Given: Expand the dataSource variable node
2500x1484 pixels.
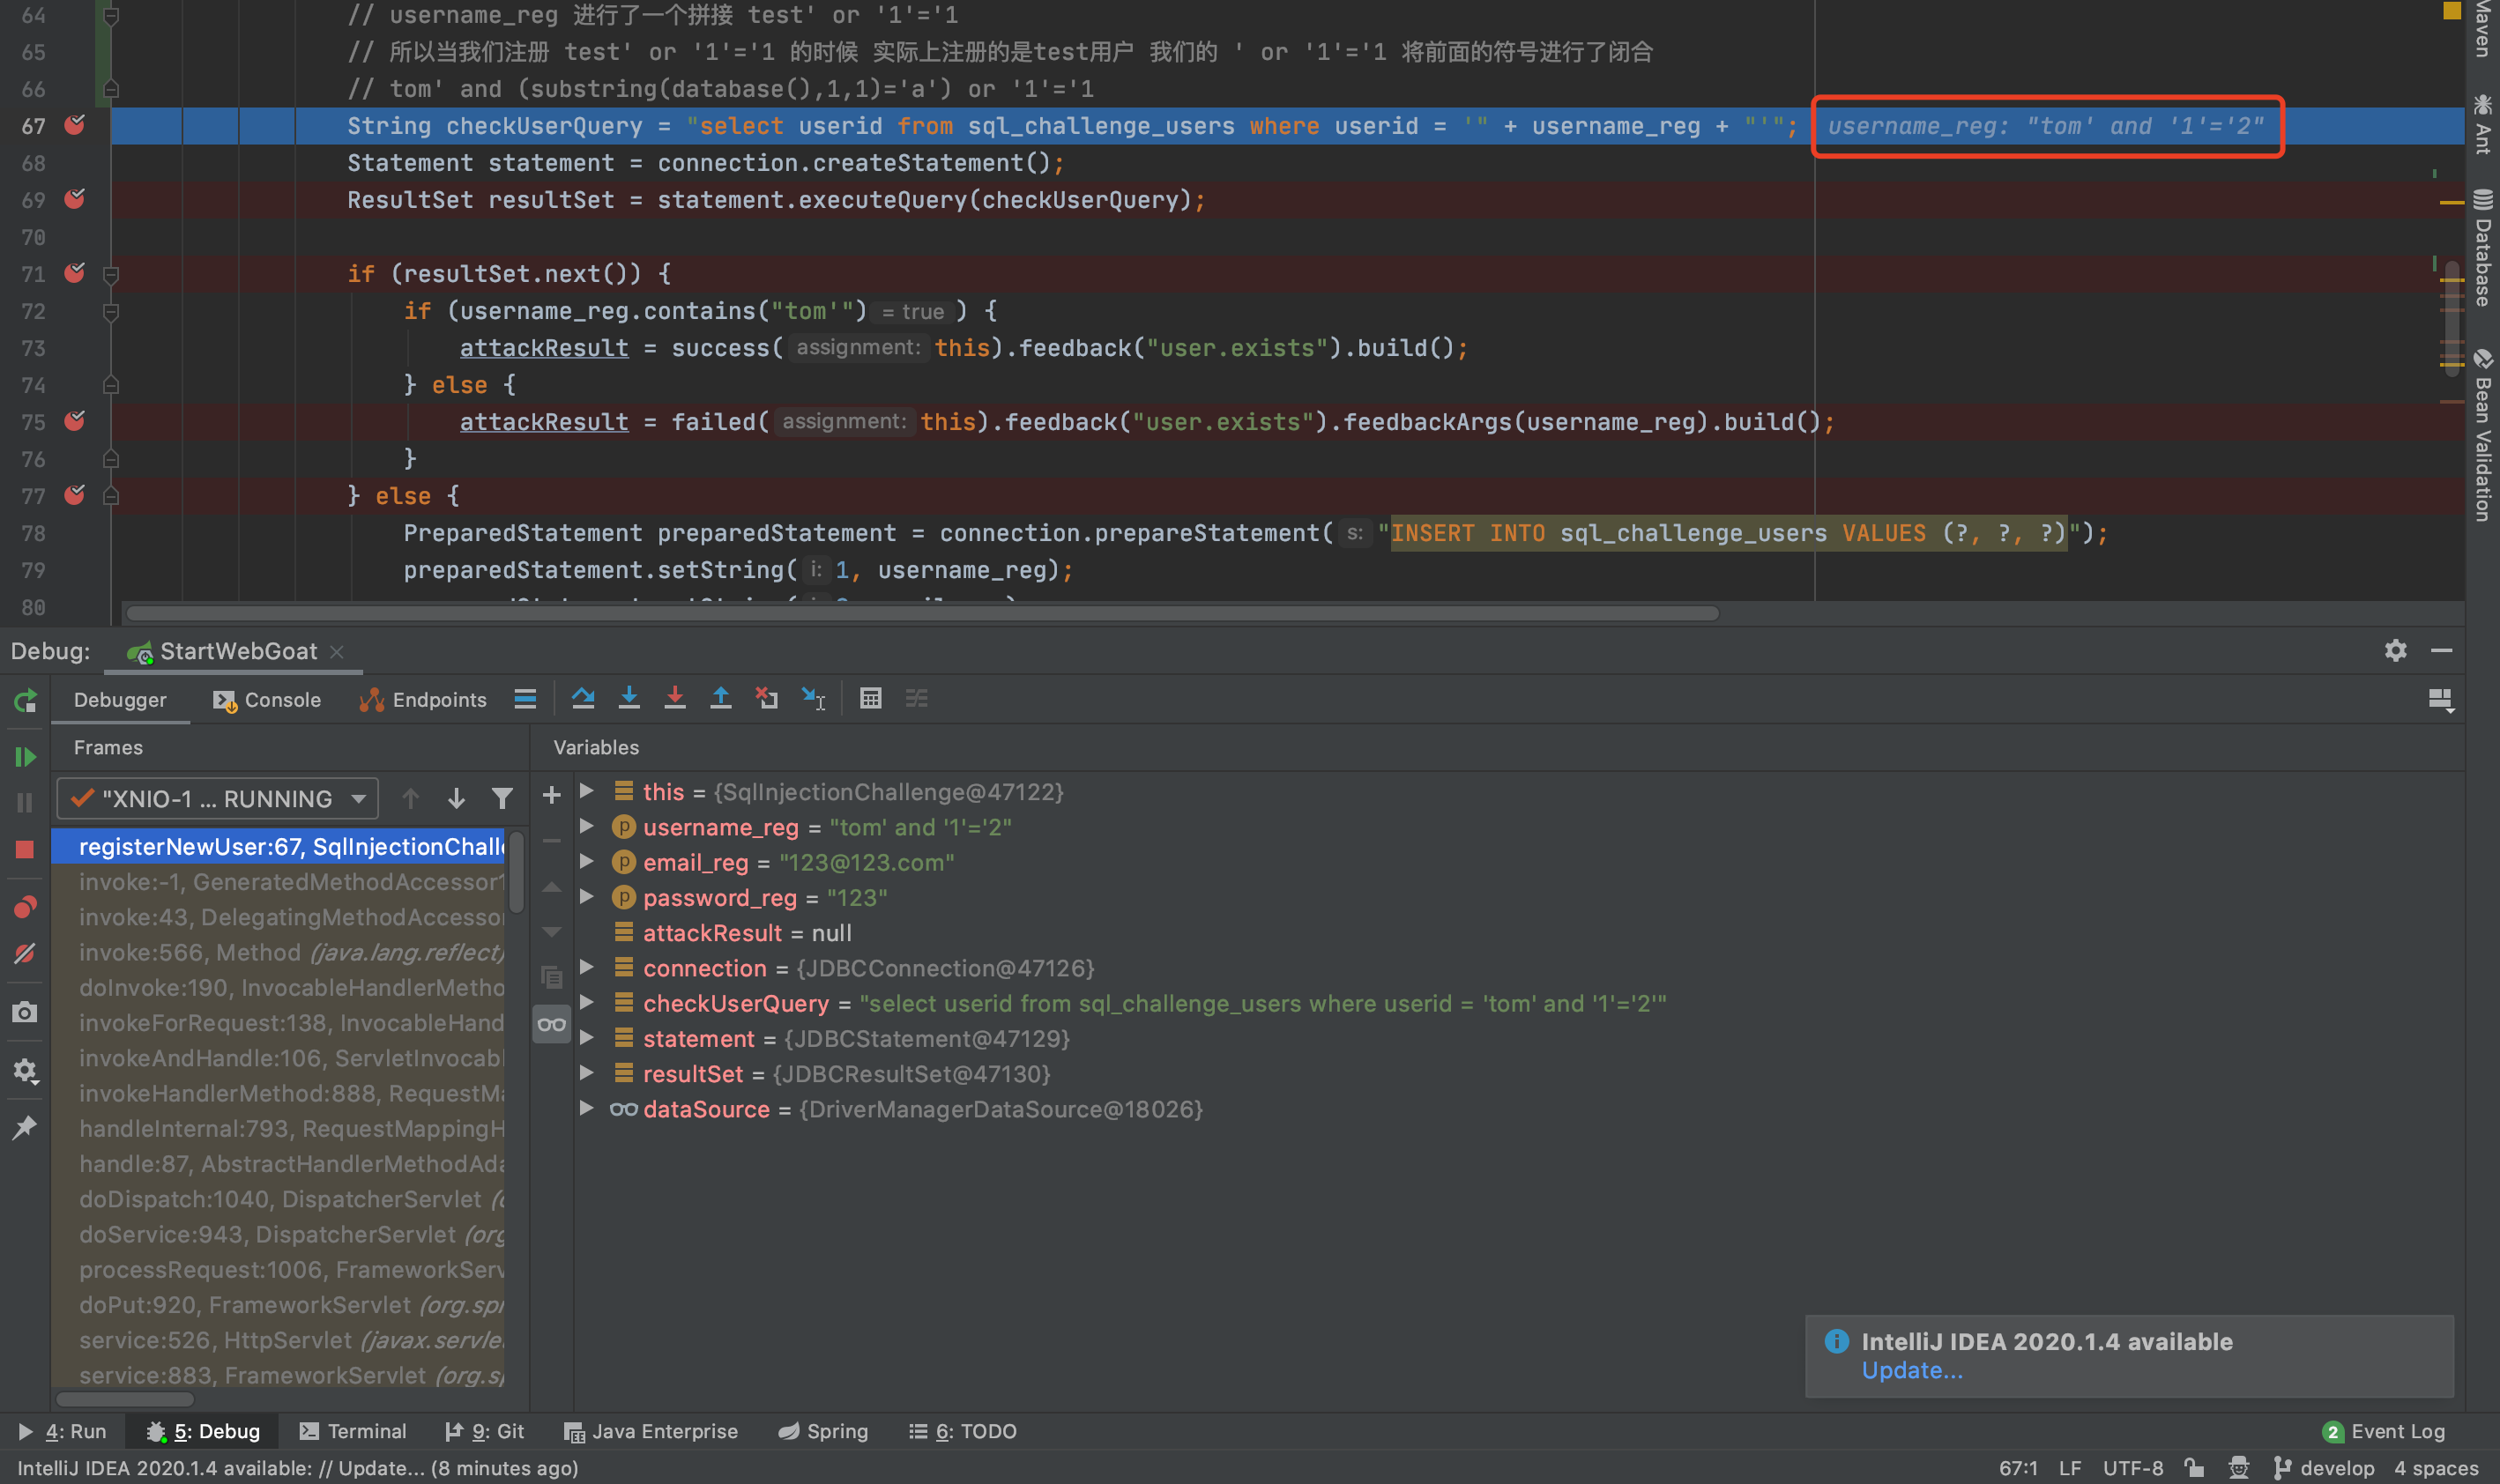Looking at the screenshot, I should click(588, 1109).
